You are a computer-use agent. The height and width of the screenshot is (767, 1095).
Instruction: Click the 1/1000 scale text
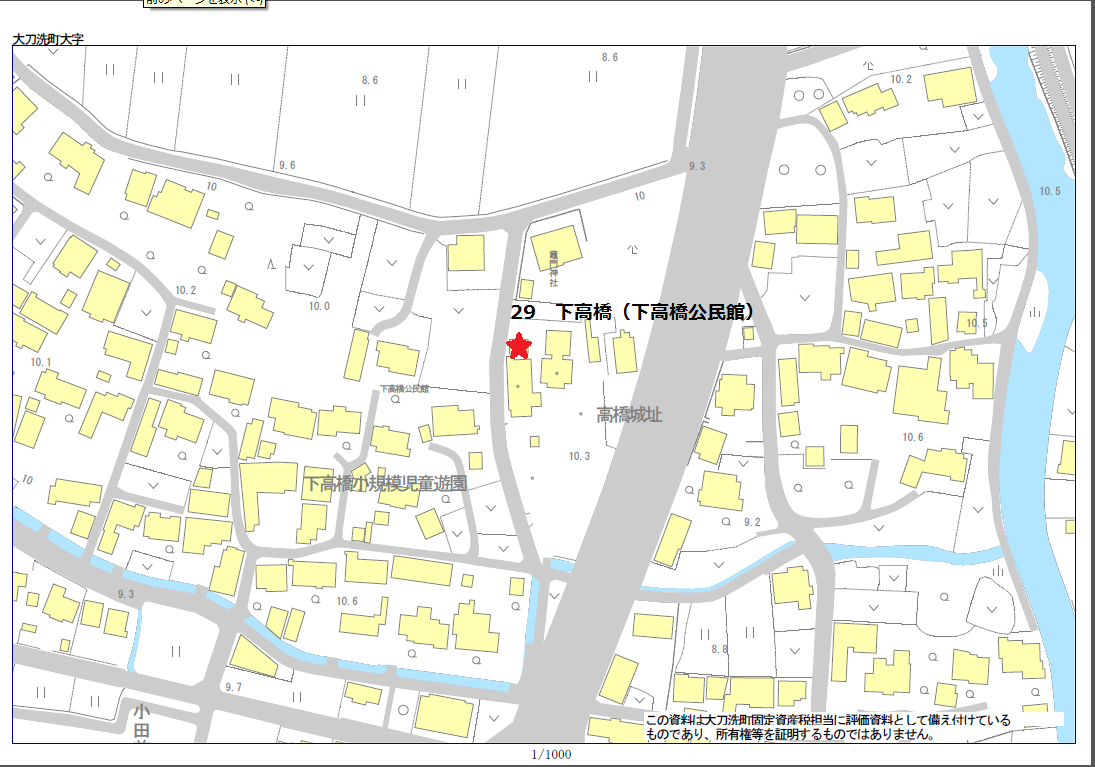551,754
